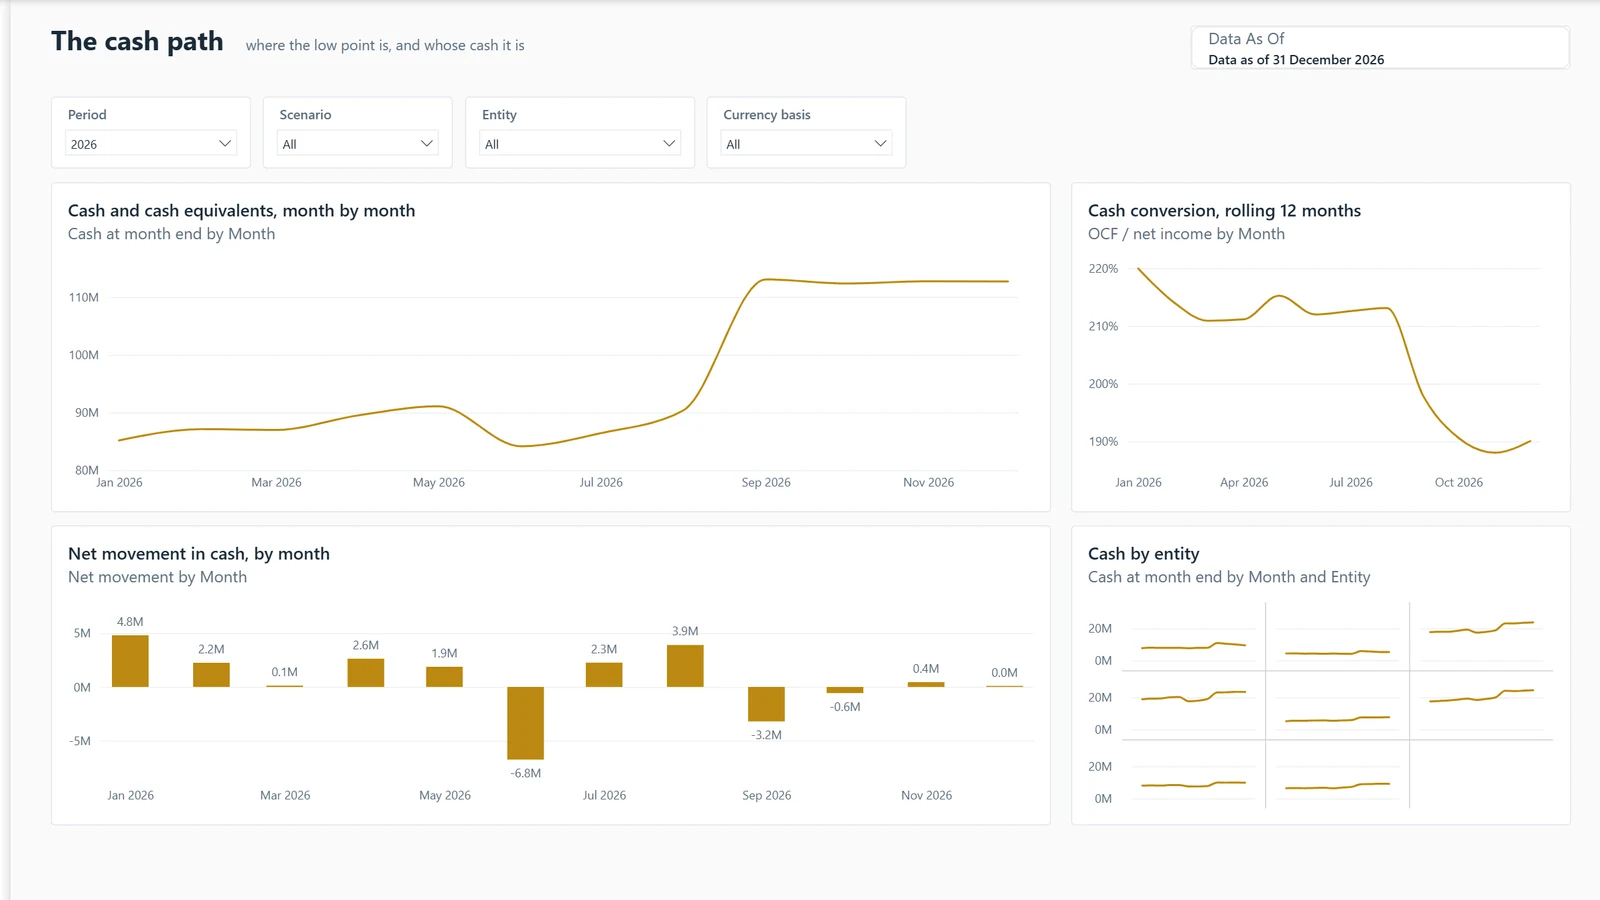Image resolution: width=1600 pixels, height=900 pixels.
Task: Click the -5M axis label
Action: [x=80, y=741]
